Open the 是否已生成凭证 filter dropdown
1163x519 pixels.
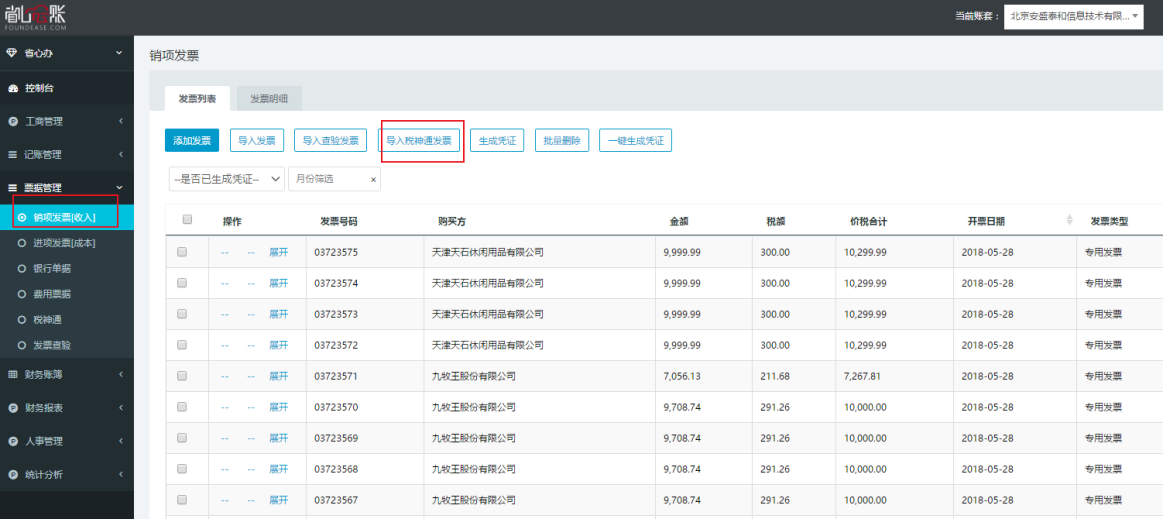pos(226,179)
